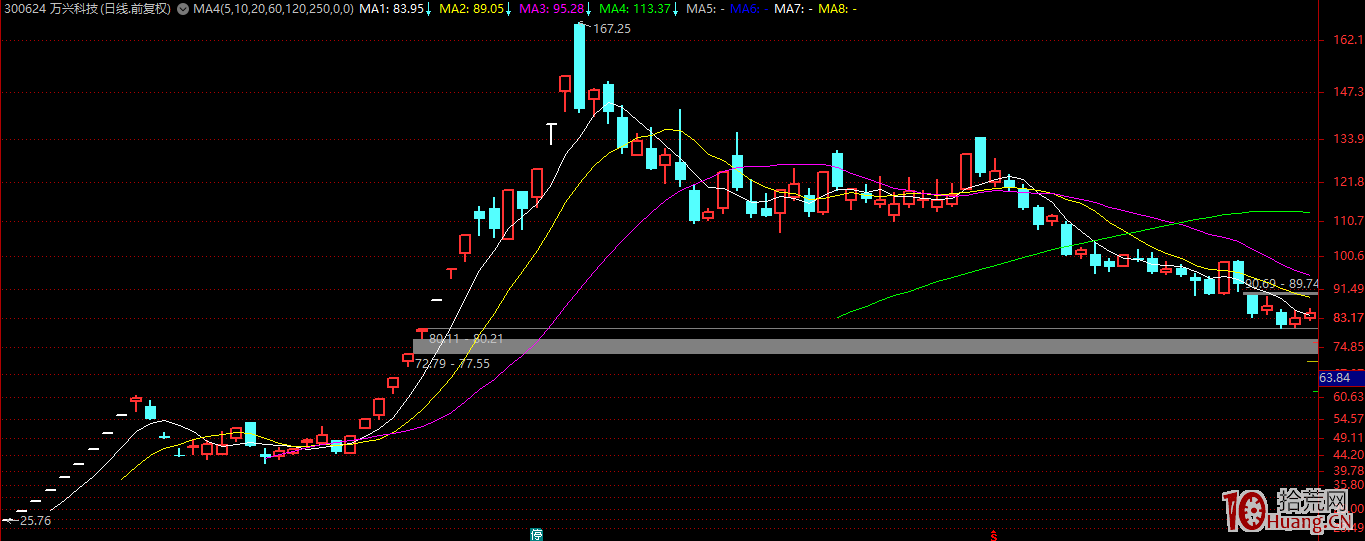Screen dimensions: 1365x541
Task: Click the white MA1: 83.95 value
Action: [x=391, y=9]
